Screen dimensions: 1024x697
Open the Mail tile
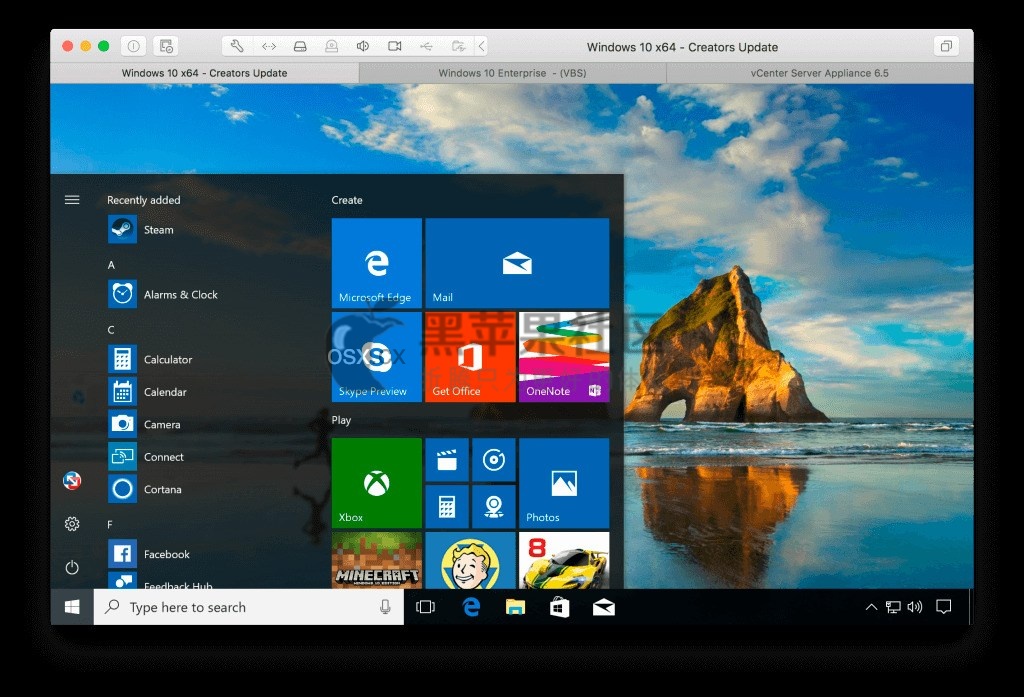pos(517,263)
